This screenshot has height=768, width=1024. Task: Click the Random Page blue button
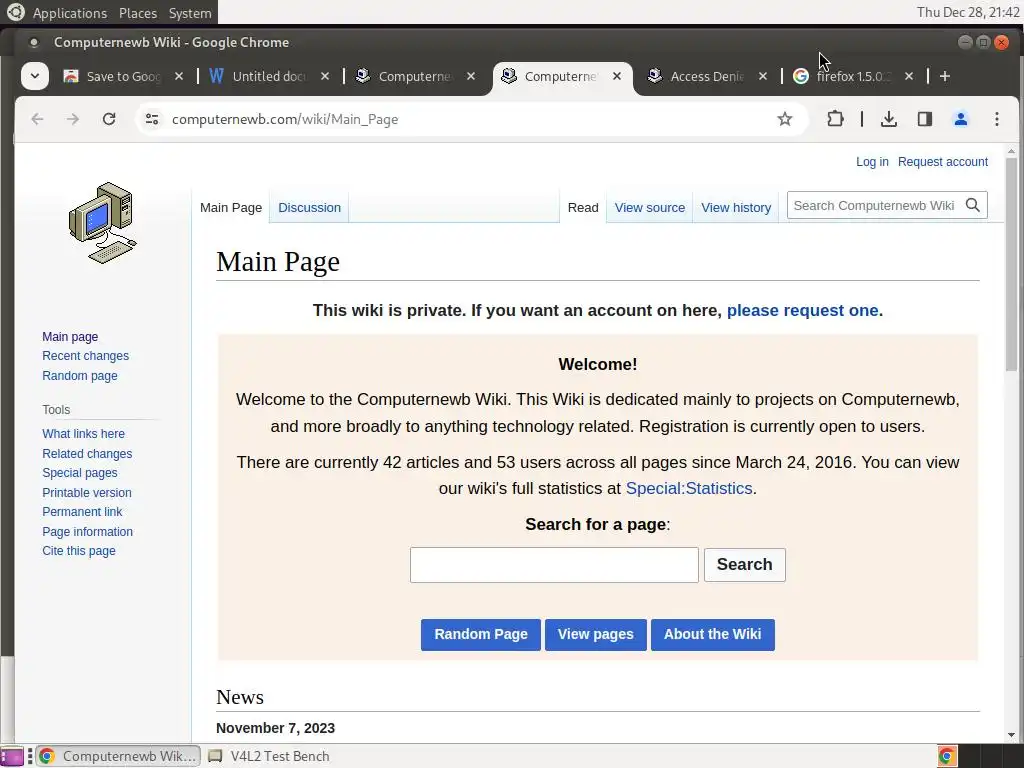tap(481, 635)
